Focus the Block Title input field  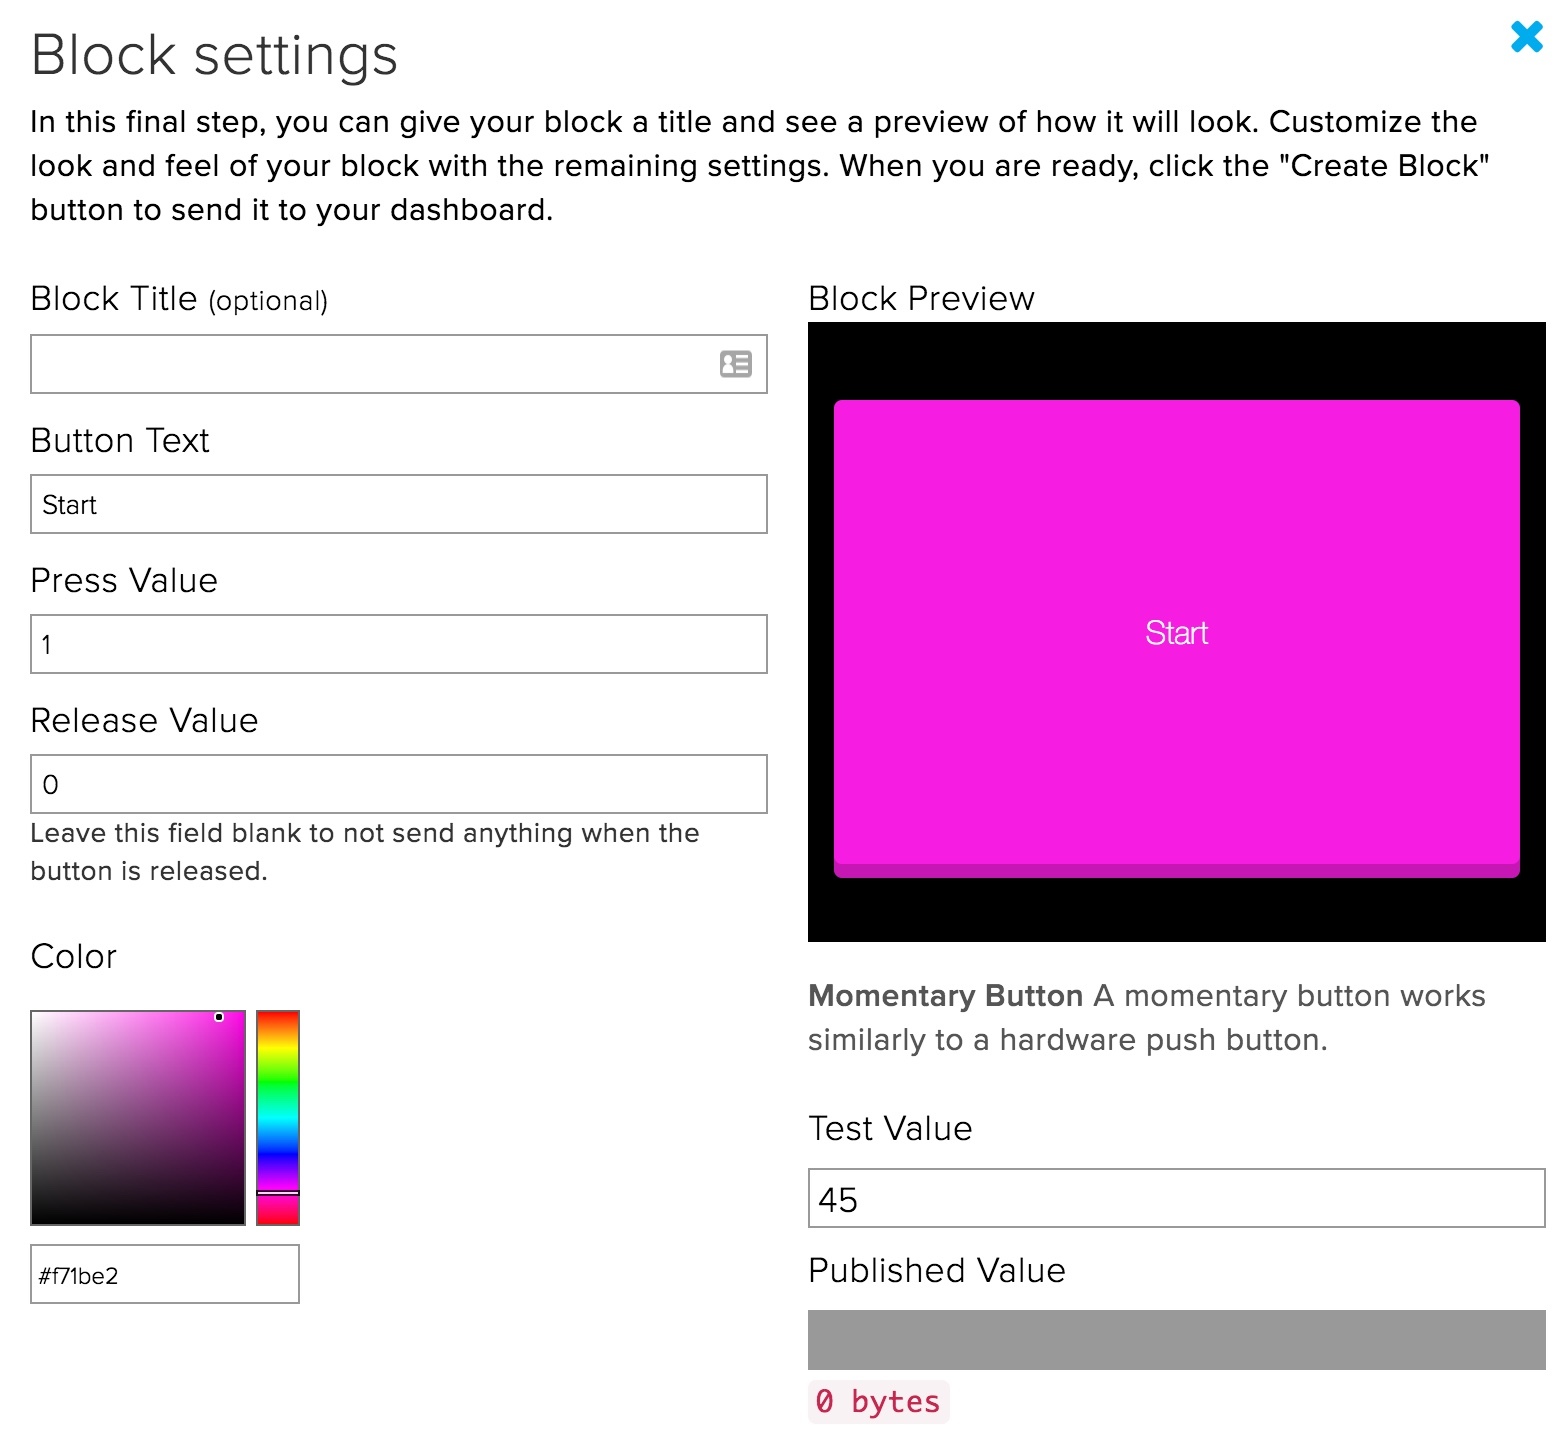(x=399, y=364)
